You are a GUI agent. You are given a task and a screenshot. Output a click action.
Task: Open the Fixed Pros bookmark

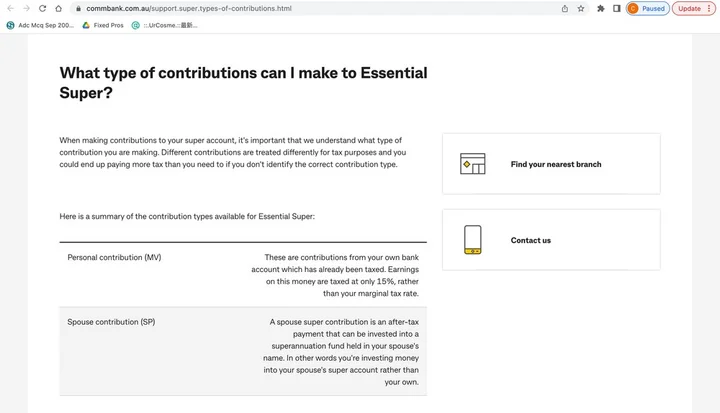[103, 25]
